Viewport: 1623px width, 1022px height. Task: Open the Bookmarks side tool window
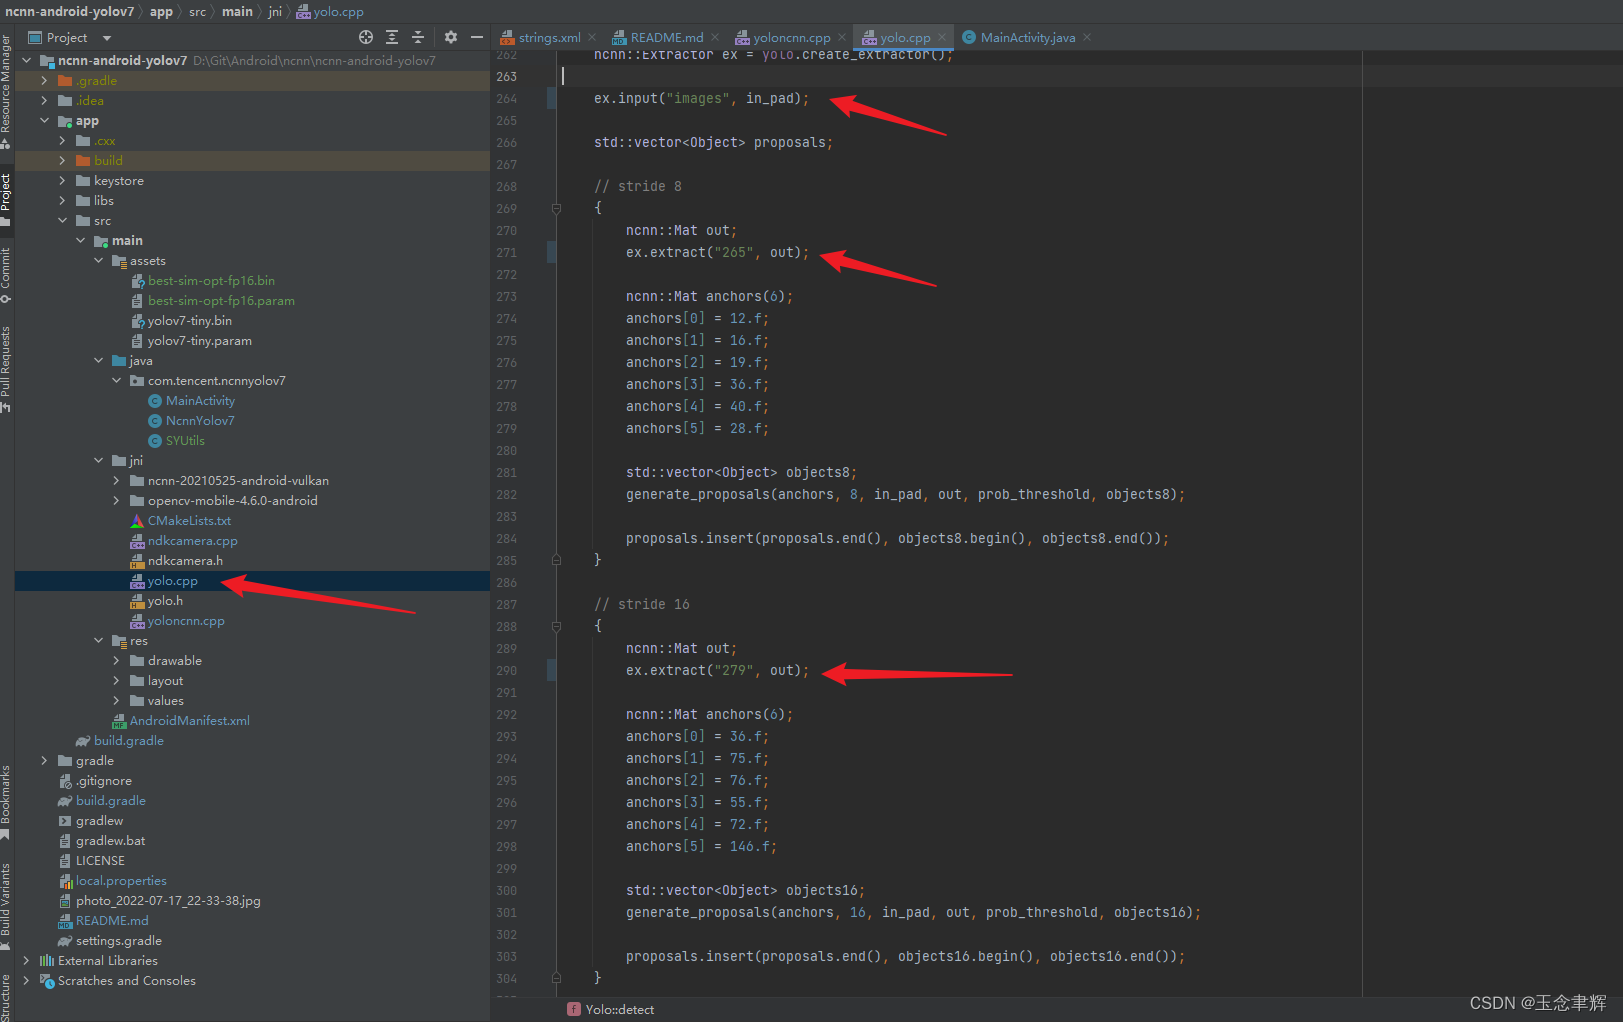coord(6,803)
